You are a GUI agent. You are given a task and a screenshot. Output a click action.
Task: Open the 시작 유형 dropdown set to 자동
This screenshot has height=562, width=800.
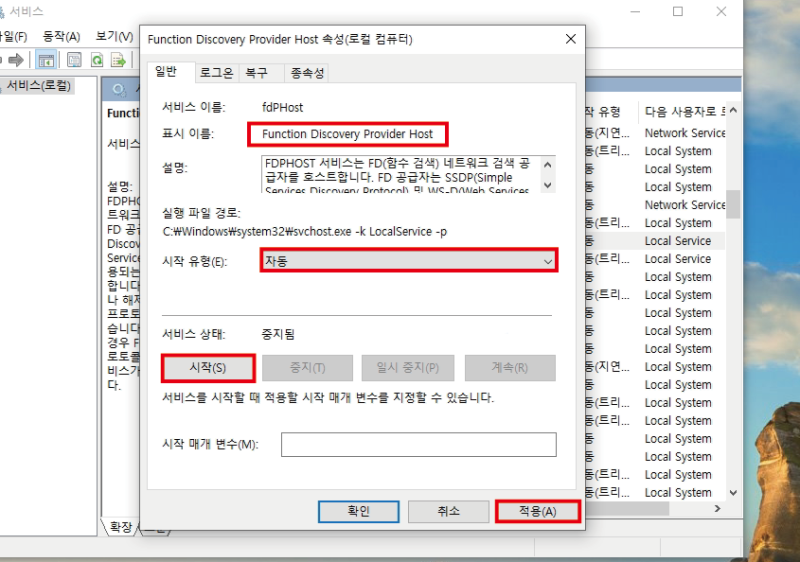click(409, 261)
